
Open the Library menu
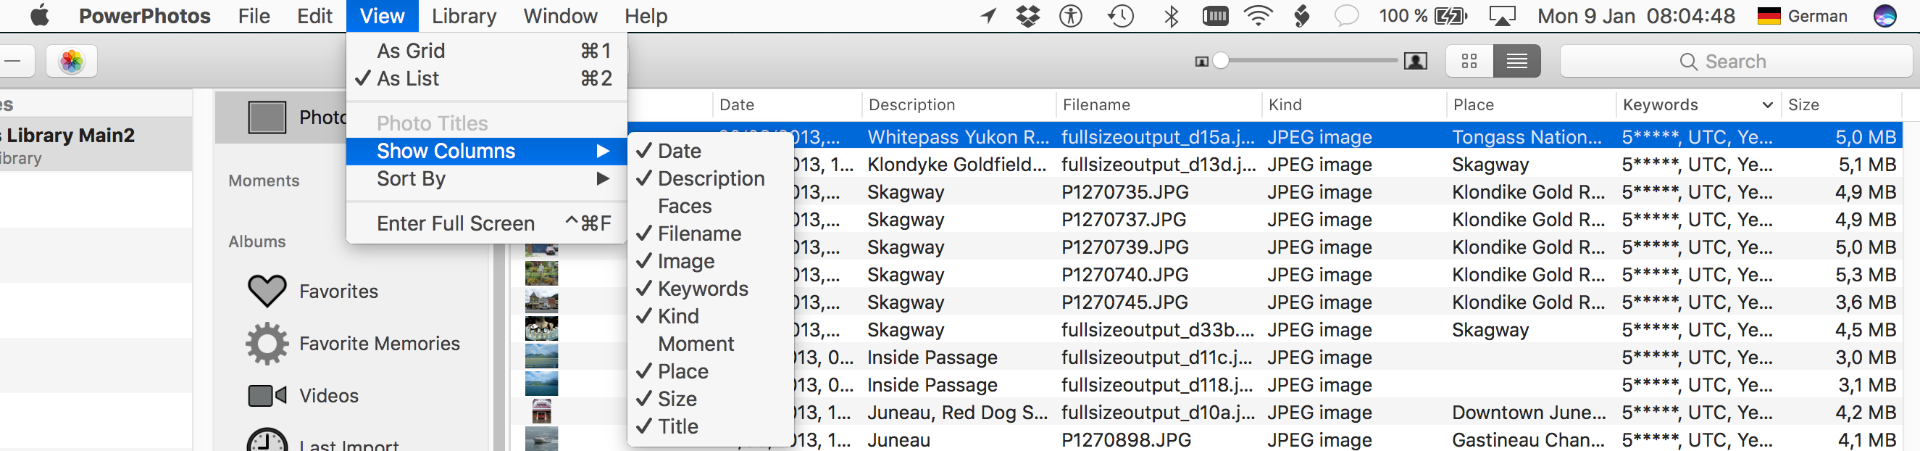(x=464, y=16)
